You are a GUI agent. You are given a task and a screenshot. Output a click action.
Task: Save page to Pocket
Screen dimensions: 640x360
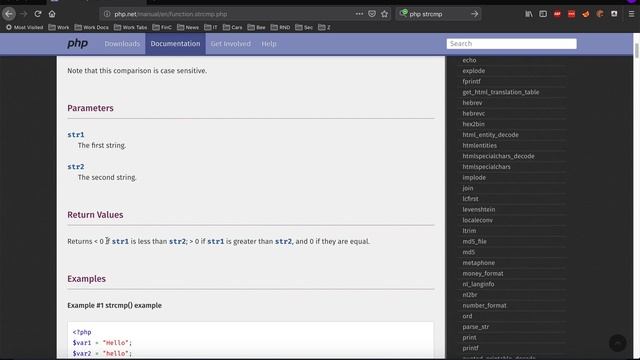click(x=372, y=14)
